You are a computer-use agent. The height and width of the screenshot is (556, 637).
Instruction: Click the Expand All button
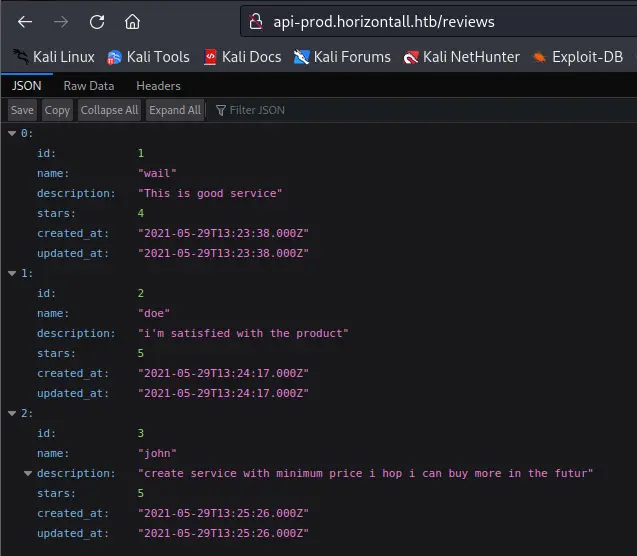[x=175, y=110]
